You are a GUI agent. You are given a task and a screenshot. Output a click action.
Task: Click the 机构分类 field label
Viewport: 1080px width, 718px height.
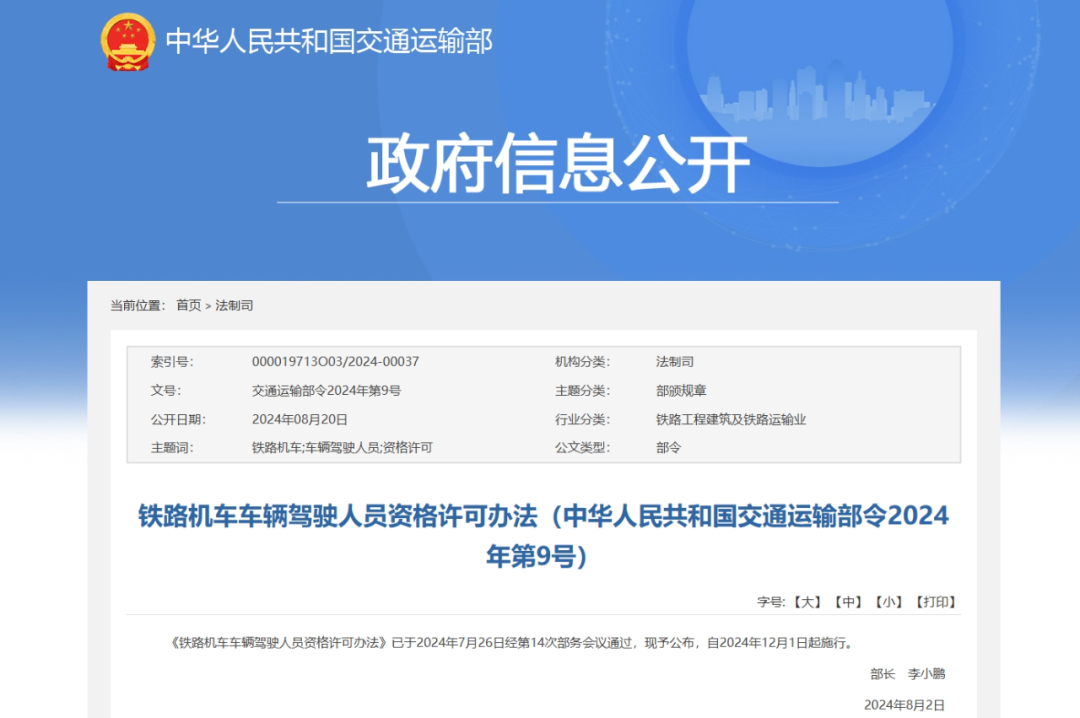click(x=583, y=362)
